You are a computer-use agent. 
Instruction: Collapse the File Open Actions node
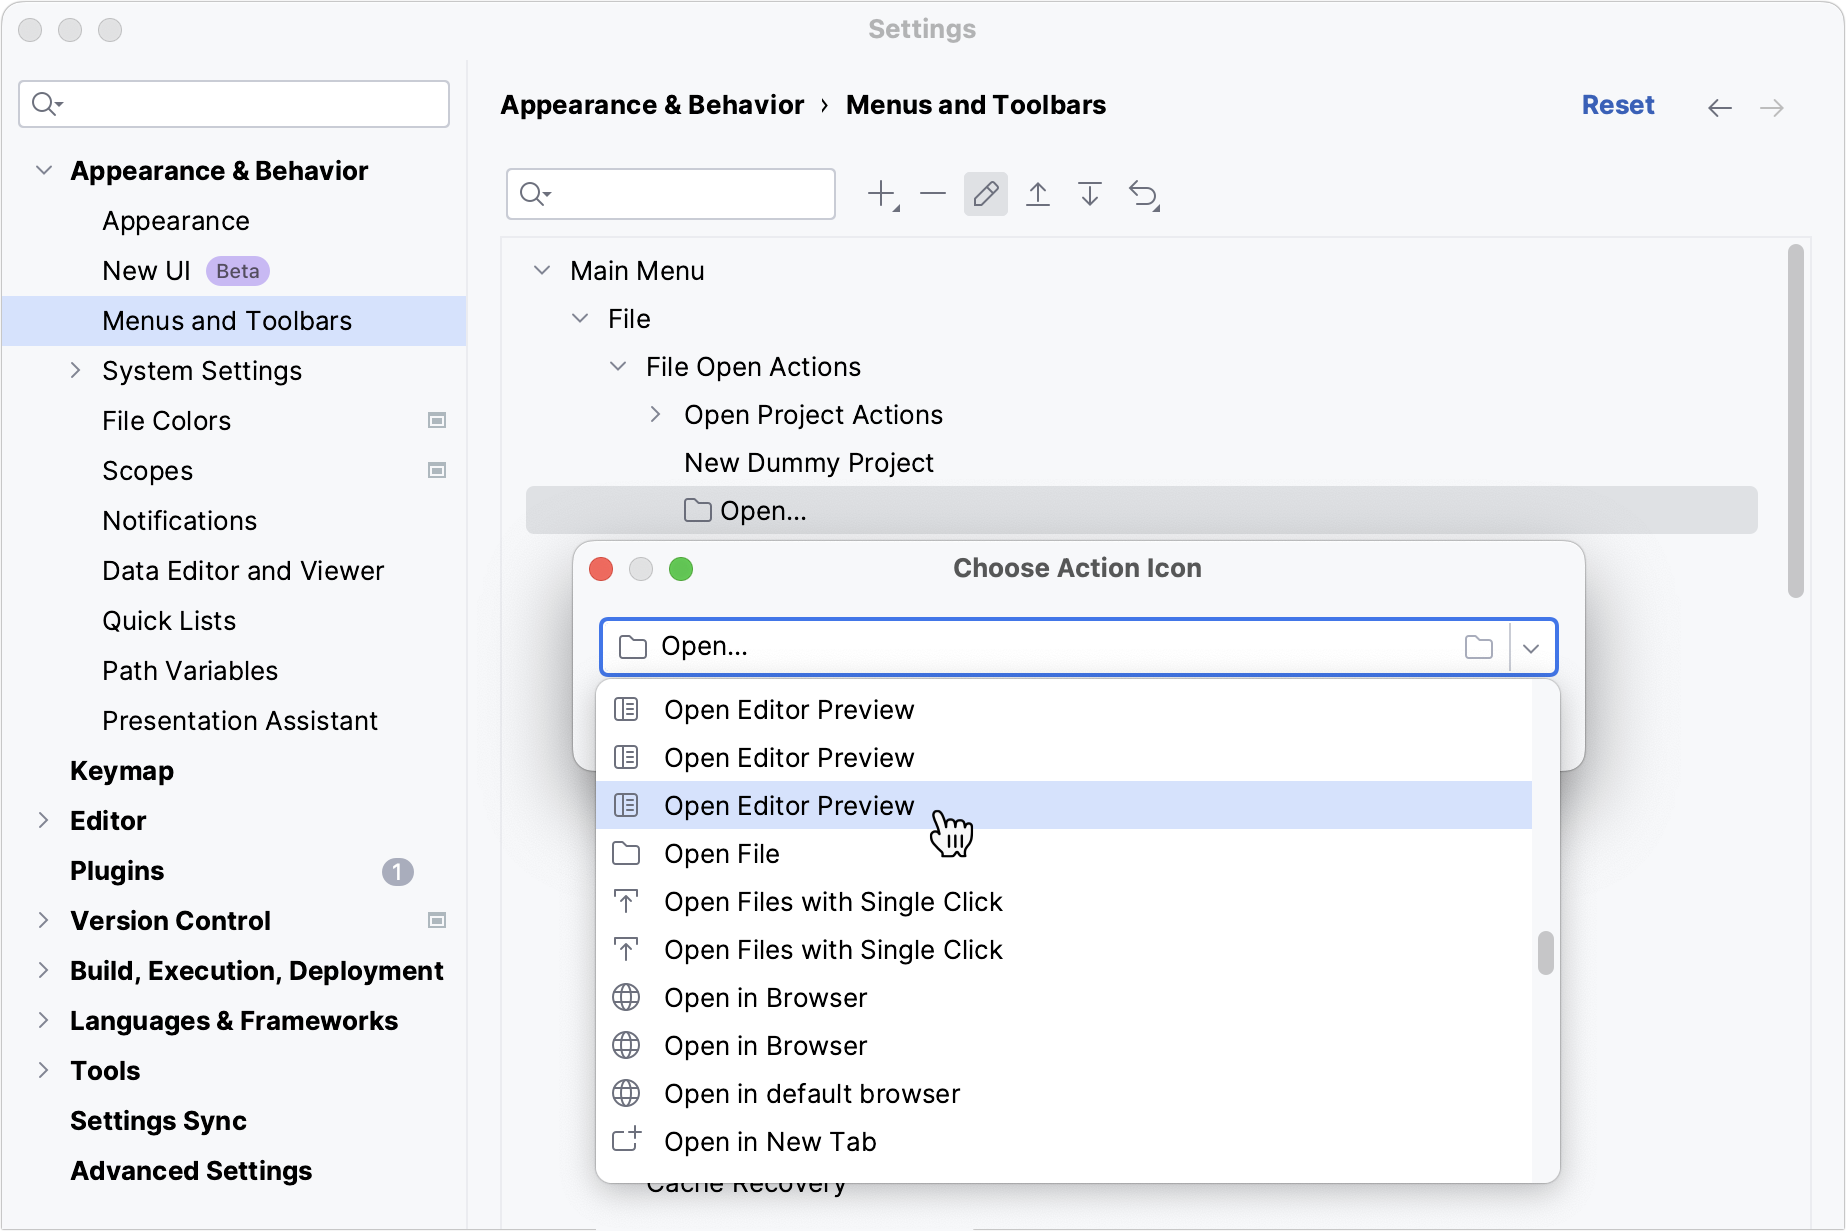coord(618,367)
